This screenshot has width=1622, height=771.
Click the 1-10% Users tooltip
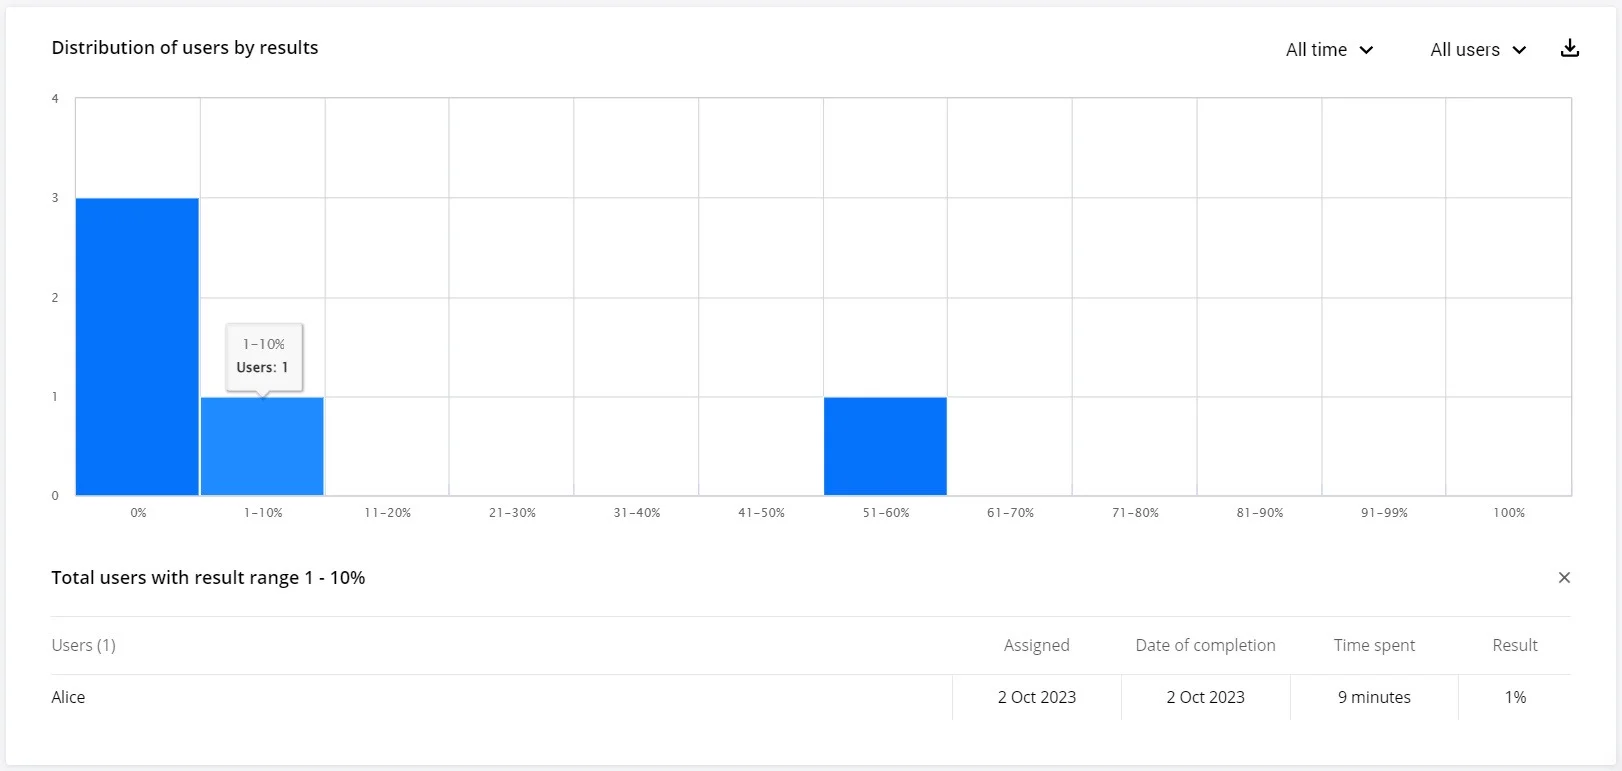coord(264,356)
